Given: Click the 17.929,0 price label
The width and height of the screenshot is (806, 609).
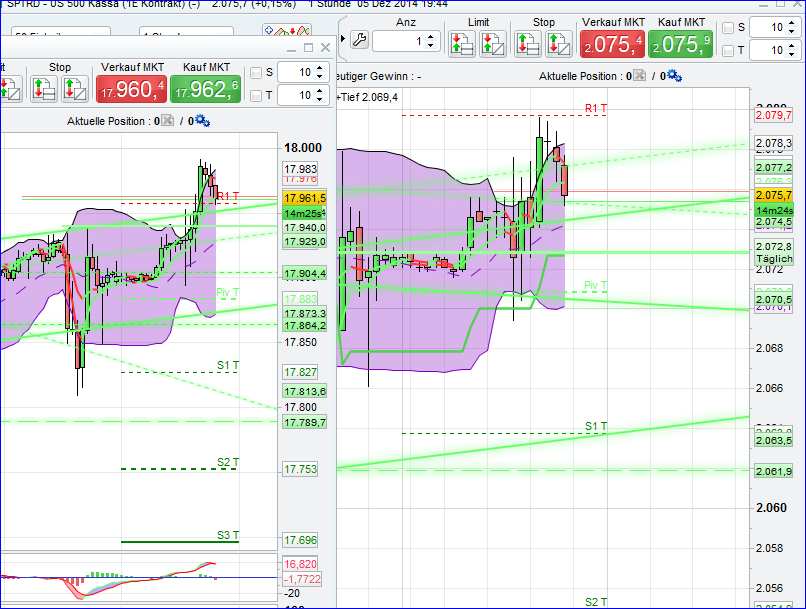Looking at the screenshot, I should pyautogui.click(x=305, y=242).
